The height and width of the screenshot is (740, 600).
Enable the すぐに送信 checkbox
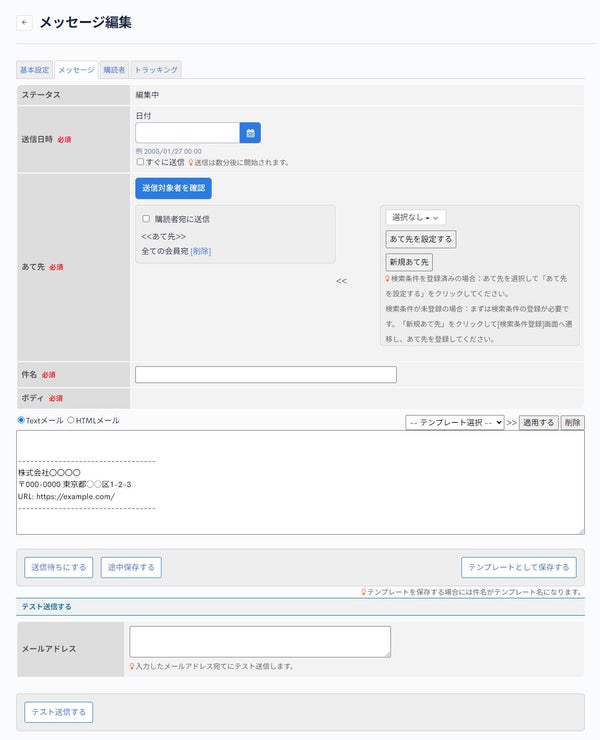pyautogui.click(x=140, y=162)
